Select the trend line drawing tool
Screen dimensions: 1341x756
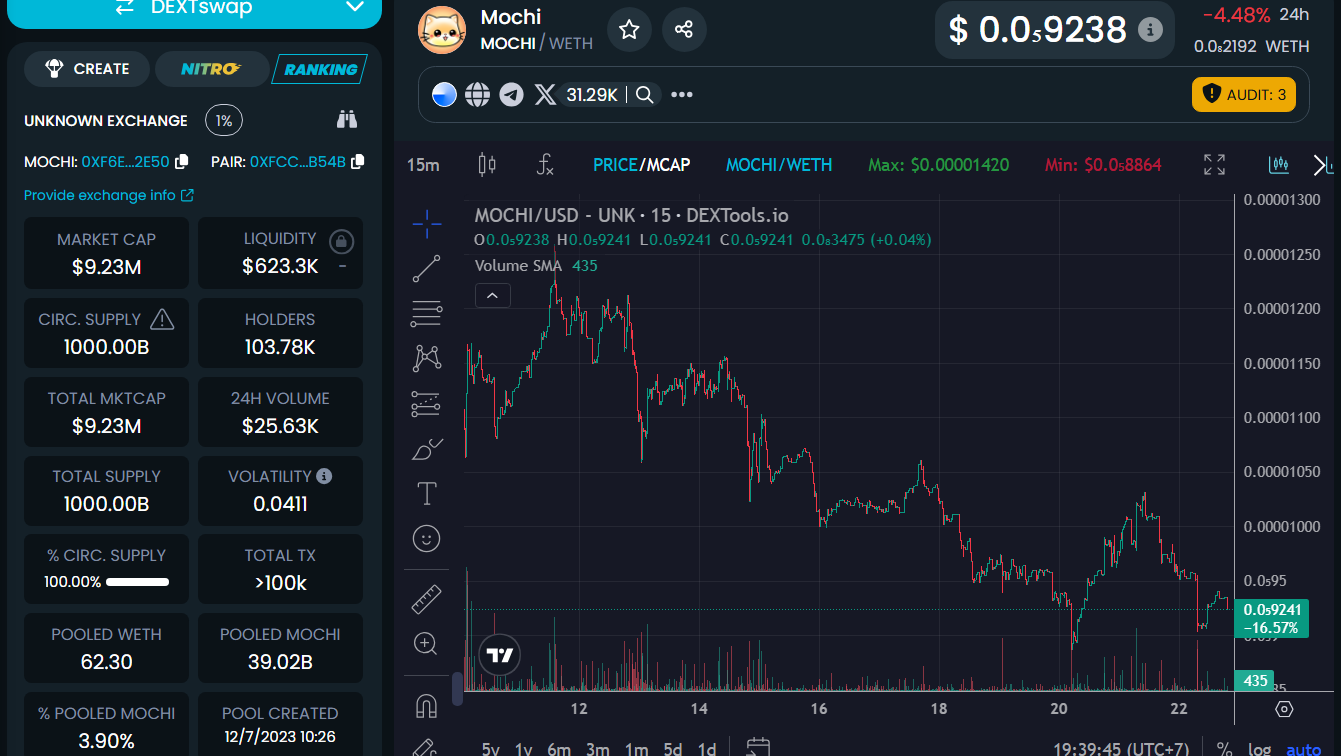point(426,268)
